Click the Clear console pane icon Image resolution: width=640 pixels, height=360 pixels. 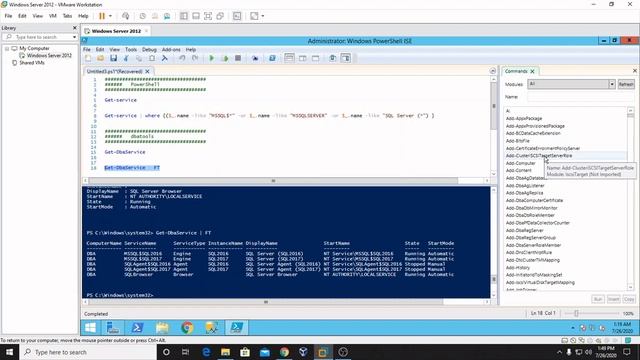pyautogui.click(x=164, y=58)
